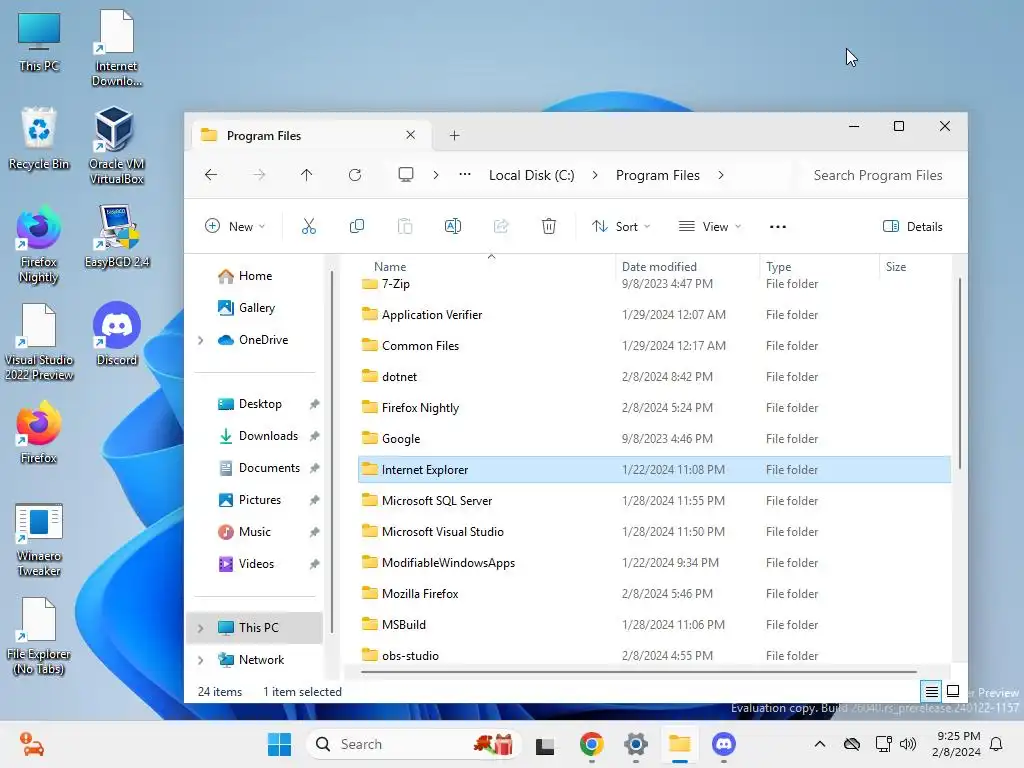Click Program Files breadcrumb
This screenshot has height=768, width=1024.
coord(658,175)
